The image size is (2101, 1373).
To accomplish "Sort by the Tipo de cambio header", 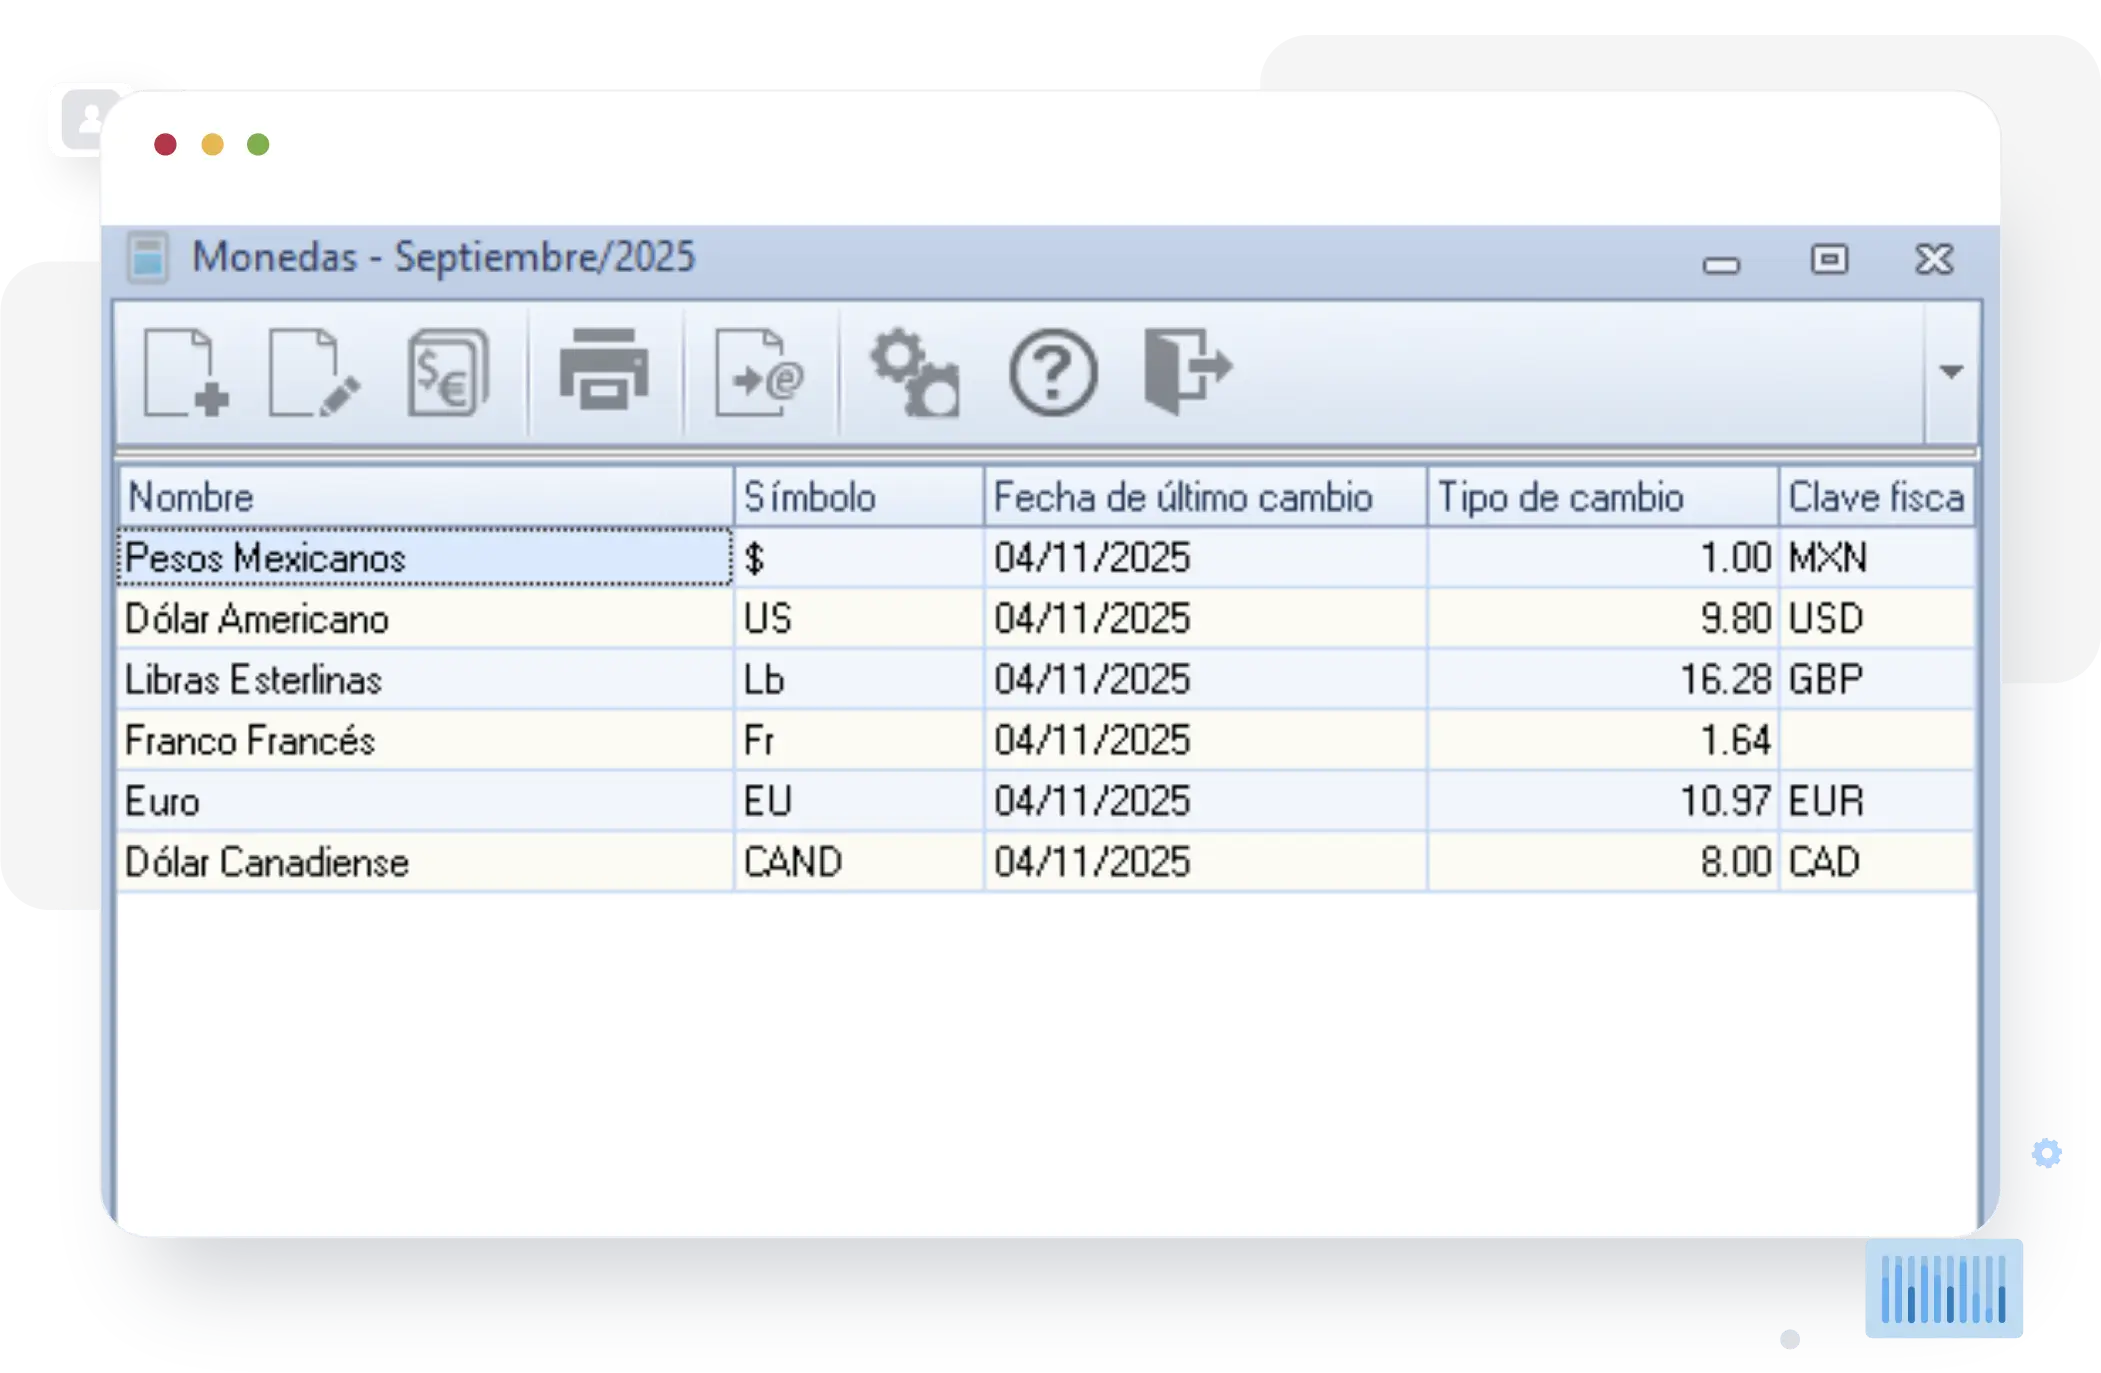I will (x=1603, y=497).
